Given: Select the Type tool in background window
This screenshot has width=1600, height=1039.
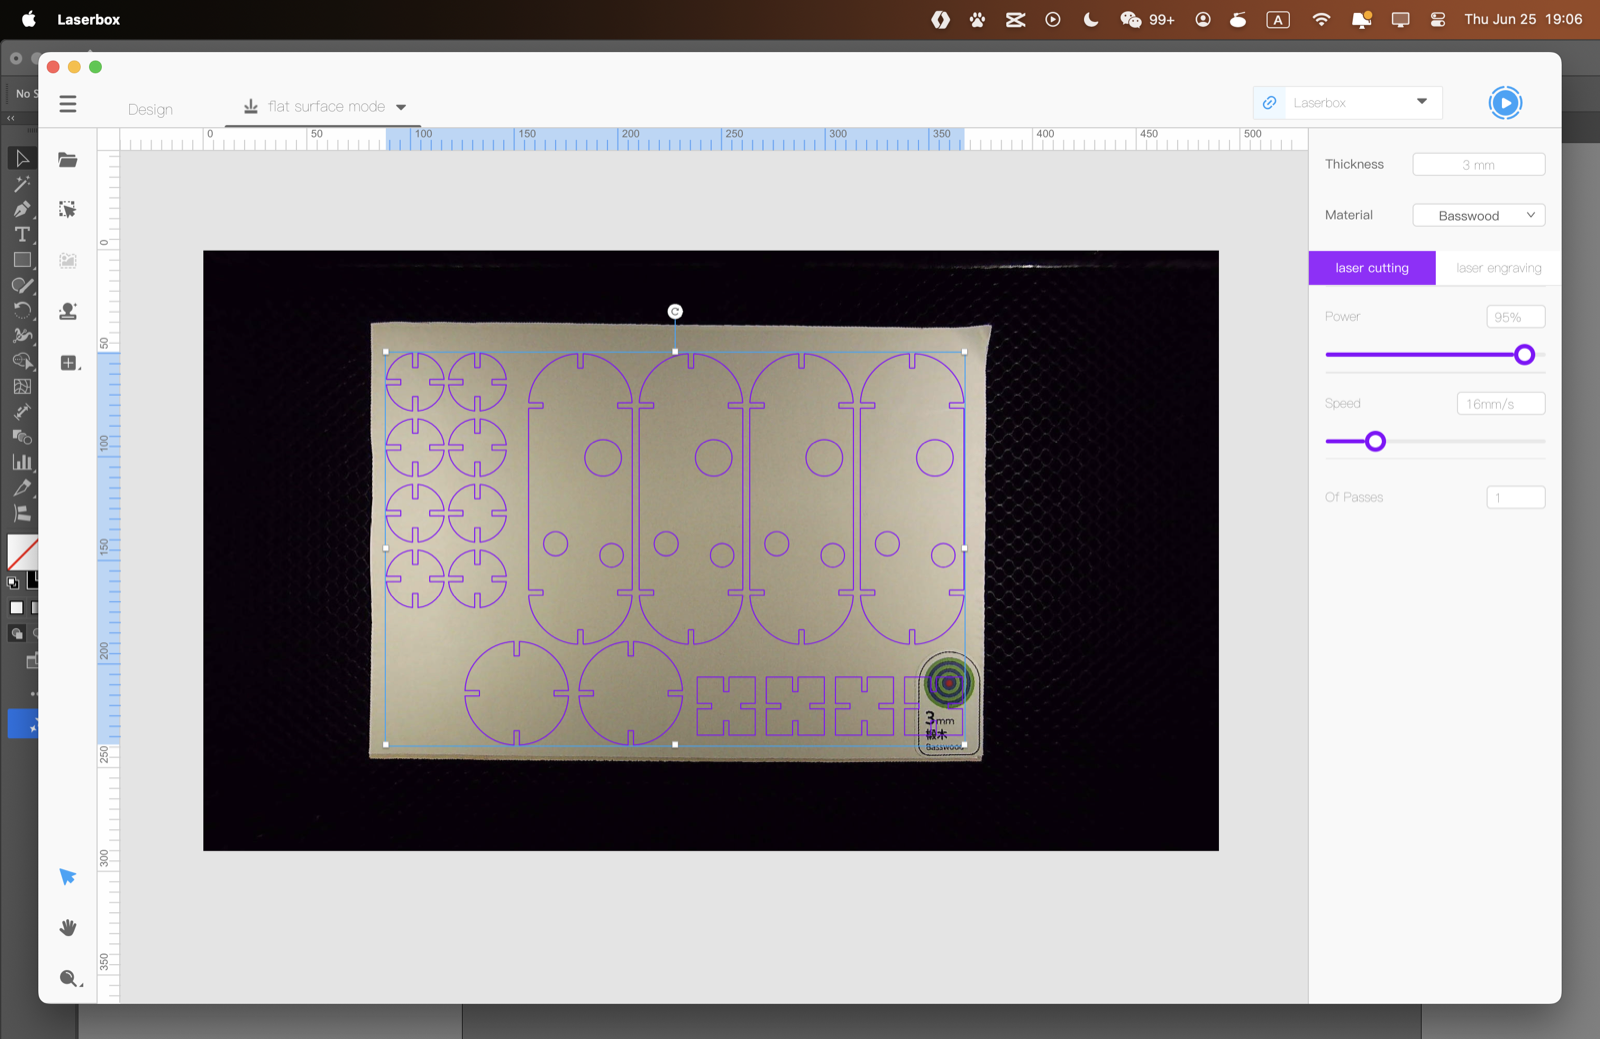Looking at the screenshot, I should (x=22, y=234).
